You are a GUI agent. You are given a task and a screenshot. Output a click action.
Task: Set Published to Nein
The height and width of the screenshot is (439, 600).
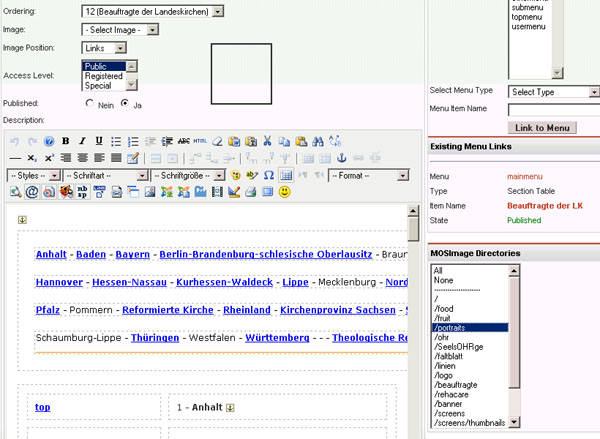[91, 103]
